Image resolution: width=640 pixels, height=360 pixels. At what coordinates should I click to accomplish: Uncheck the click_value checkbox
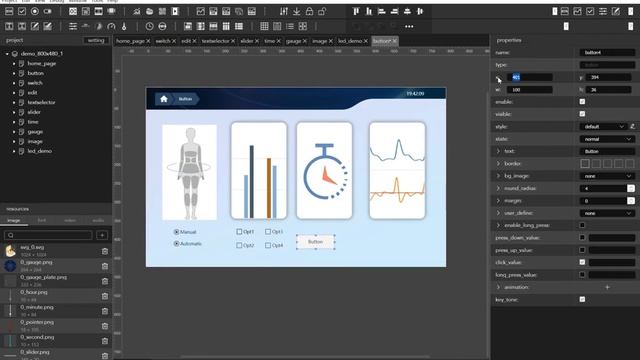tap(582, 262)
